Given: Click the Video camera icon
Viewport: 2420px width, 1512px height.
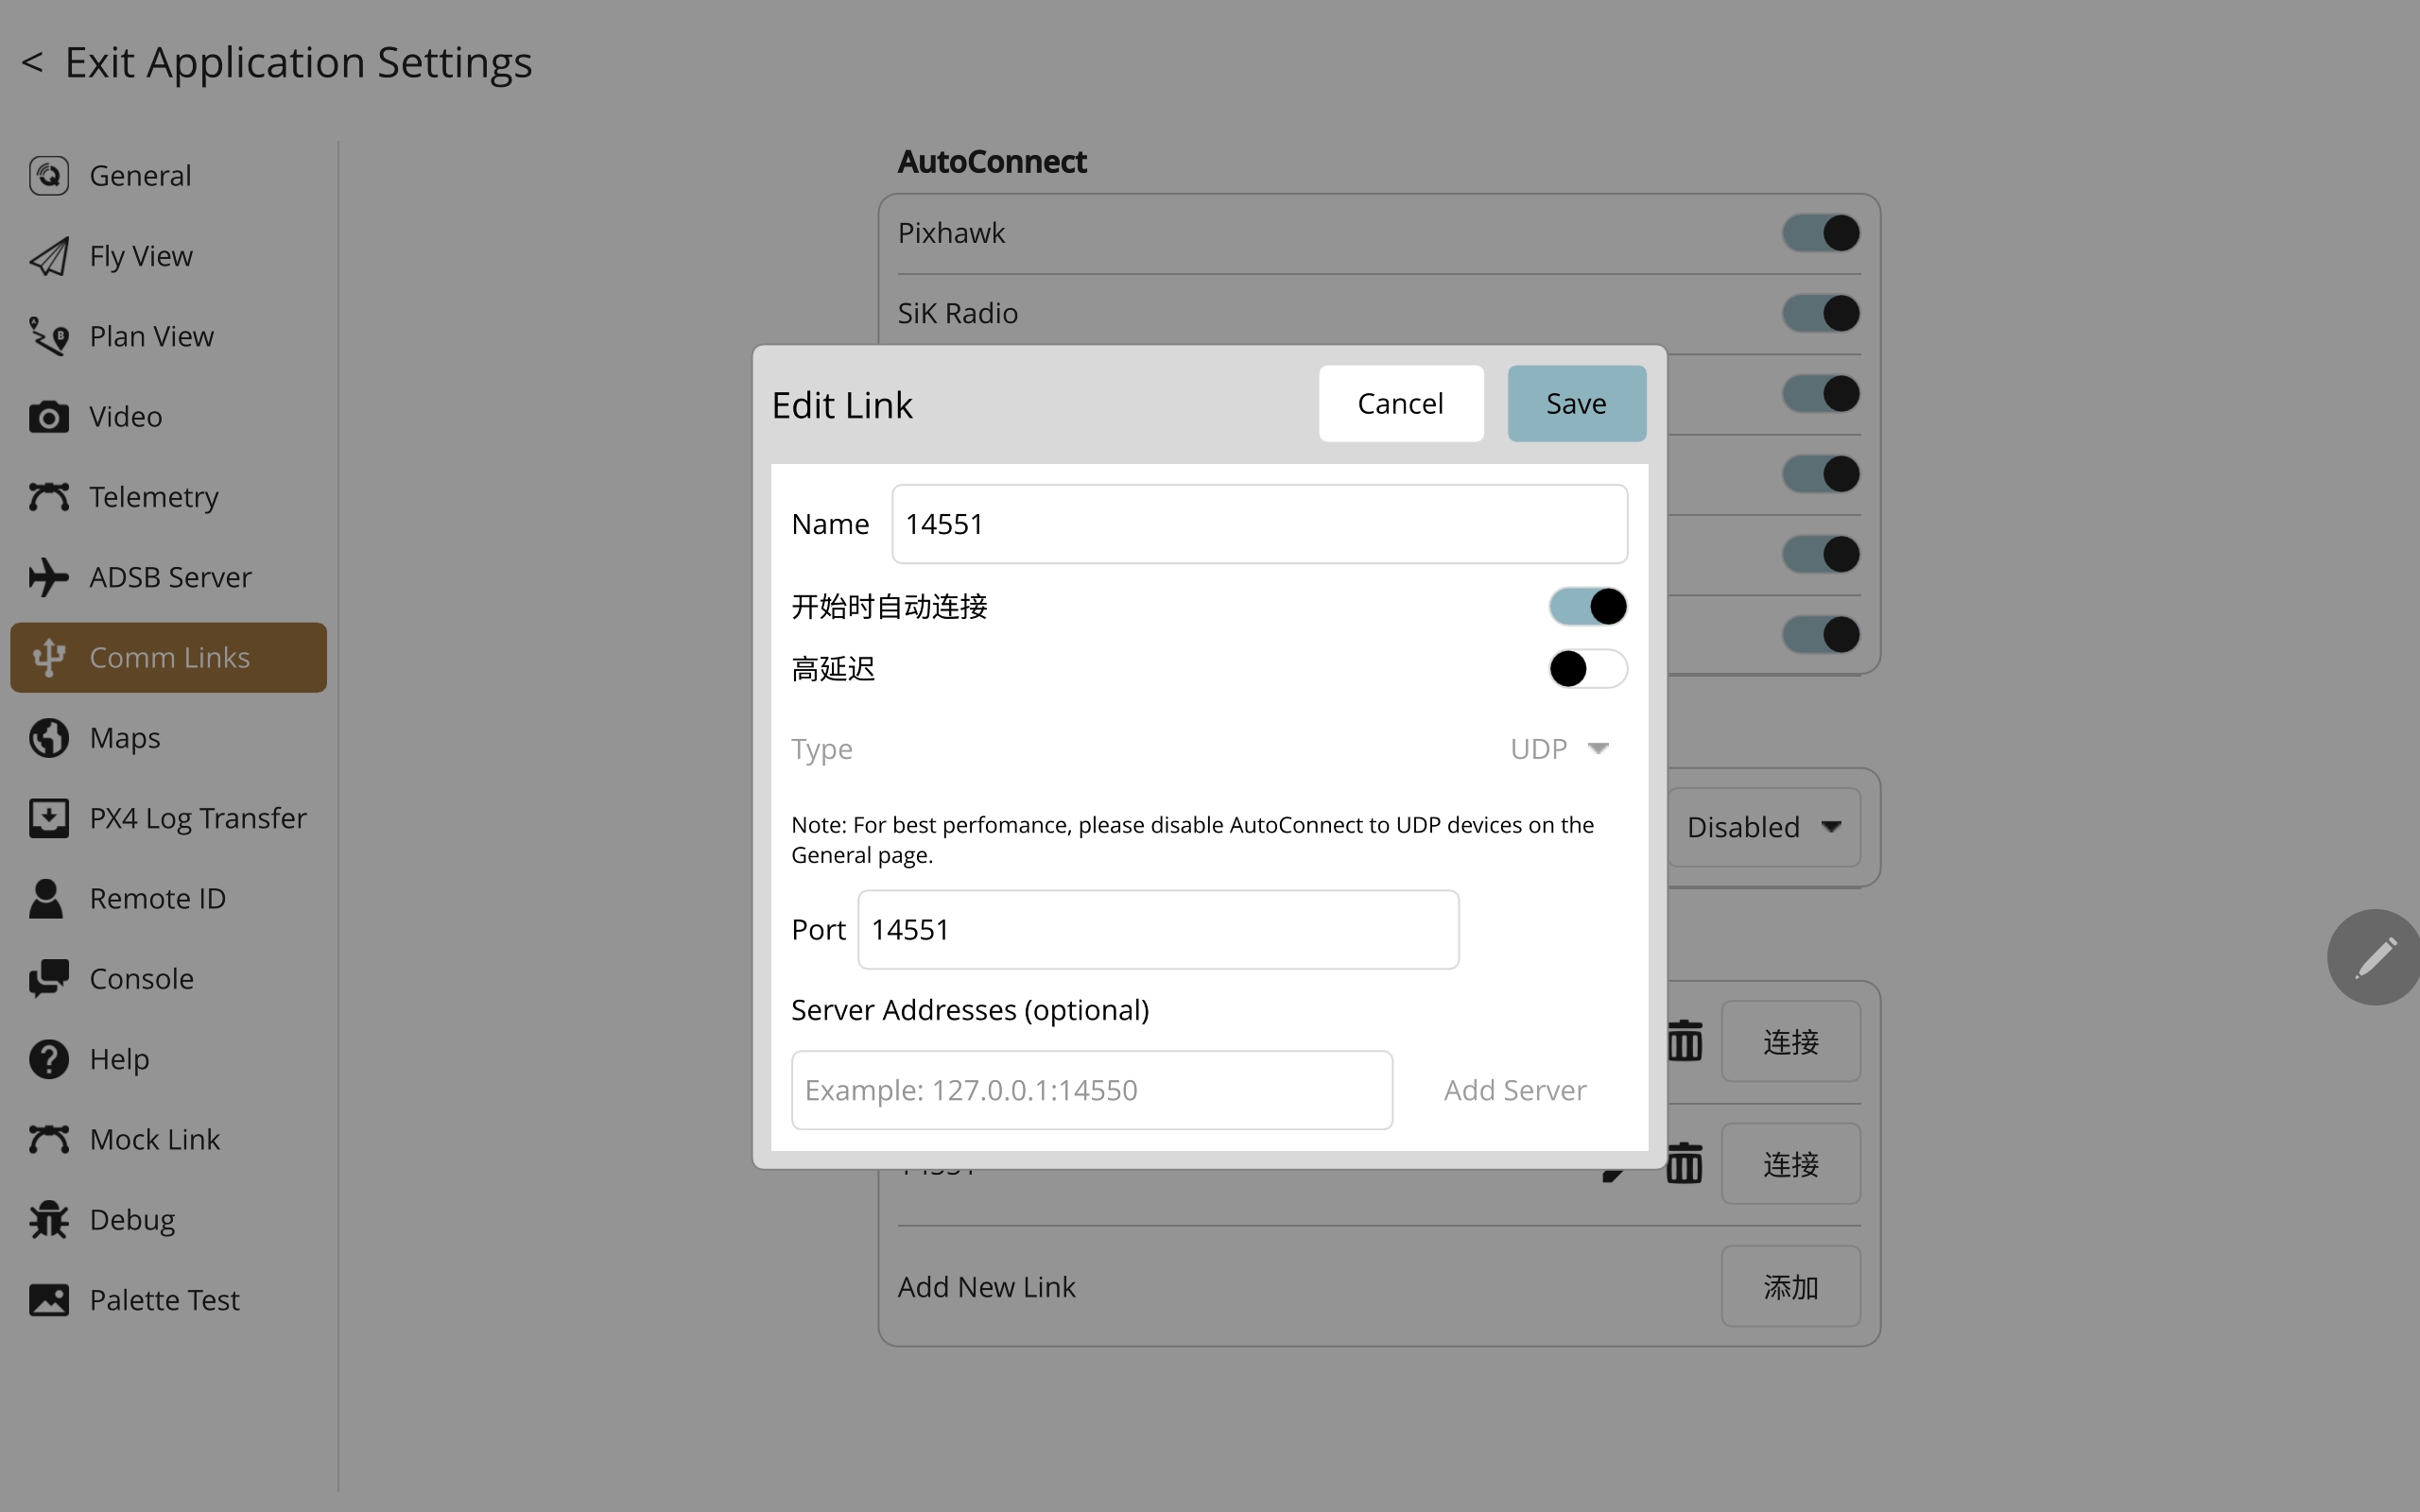Looking at the screenshot, I should coord(48,417).
